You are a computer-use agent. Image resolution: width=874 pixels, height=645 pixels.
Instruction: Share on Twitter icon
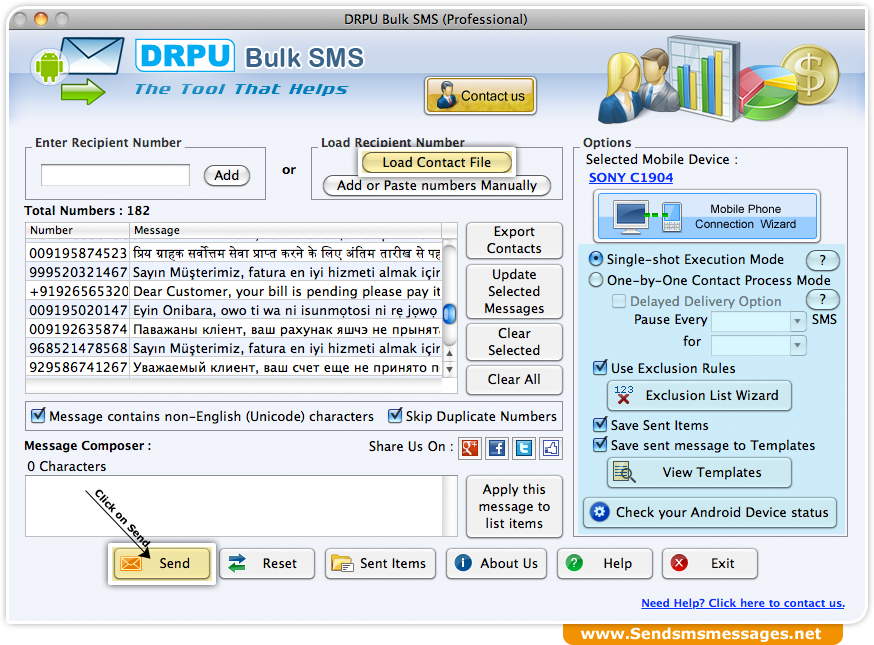523,448
